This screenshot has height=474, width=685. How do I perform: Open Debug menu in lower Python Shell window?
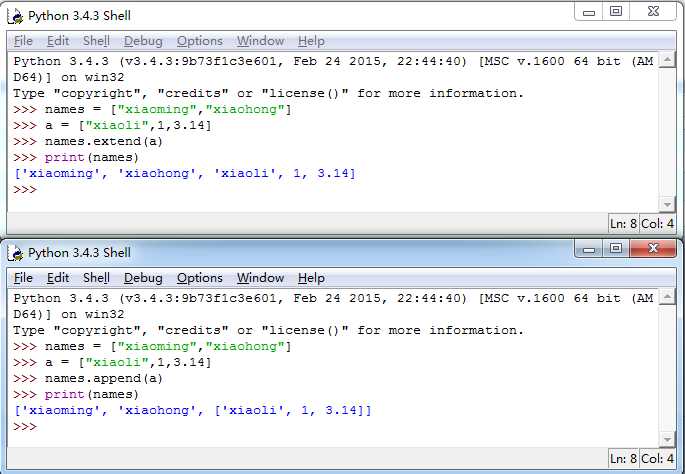click(x=143, y=278)
